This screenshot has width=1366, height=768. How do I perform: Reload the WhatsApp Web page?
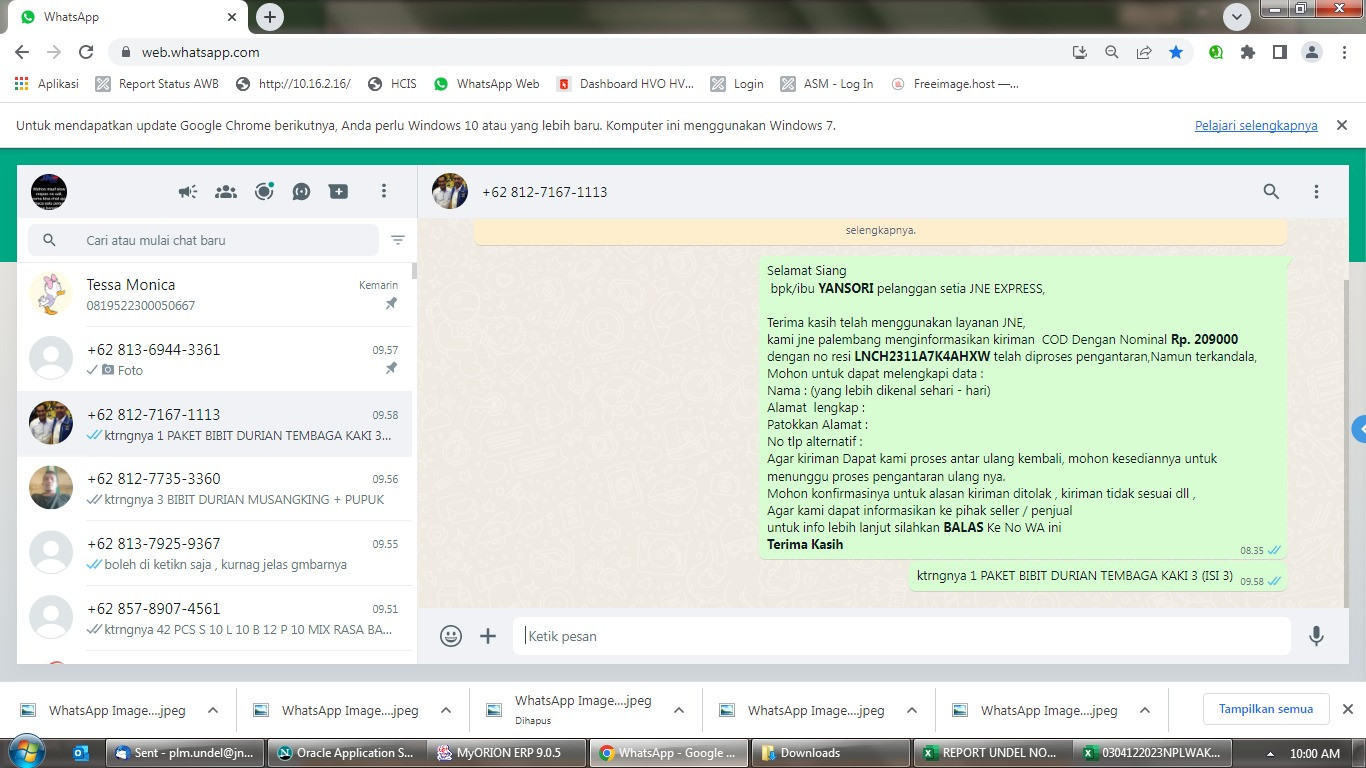[x=86, y=52]
